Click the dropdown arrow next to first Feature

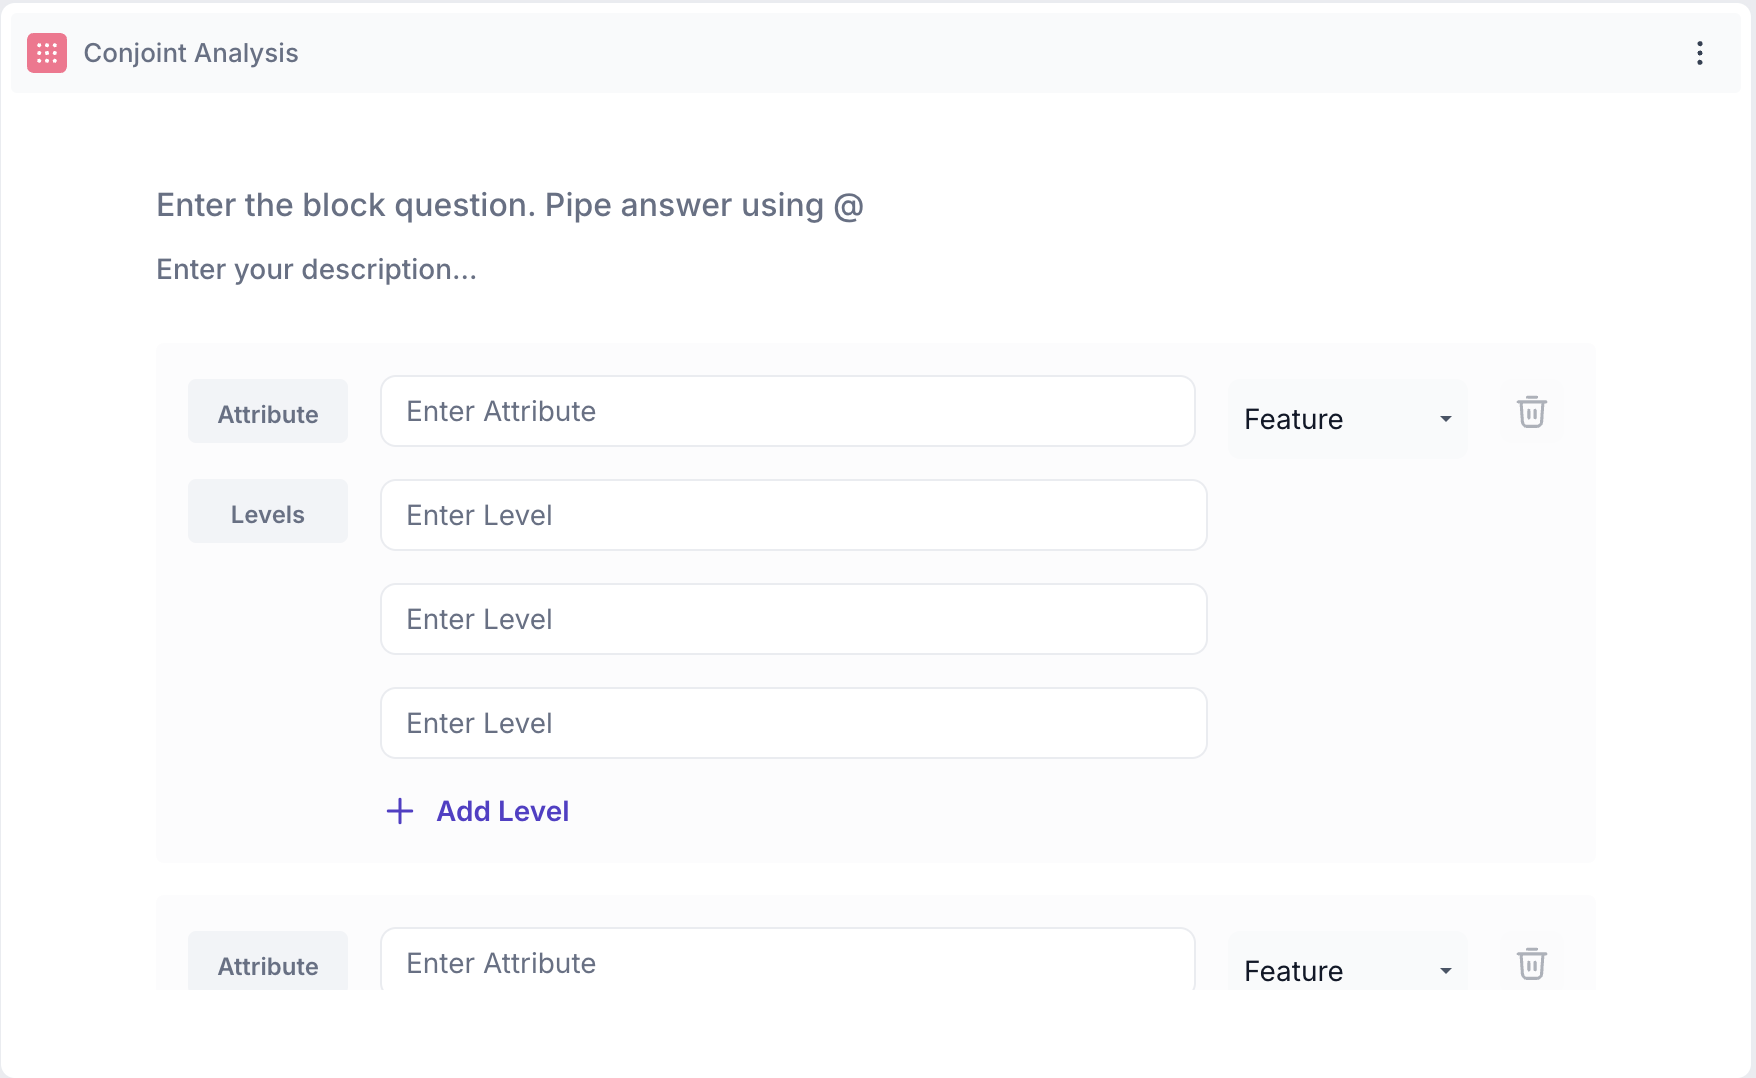(1445, 419)
